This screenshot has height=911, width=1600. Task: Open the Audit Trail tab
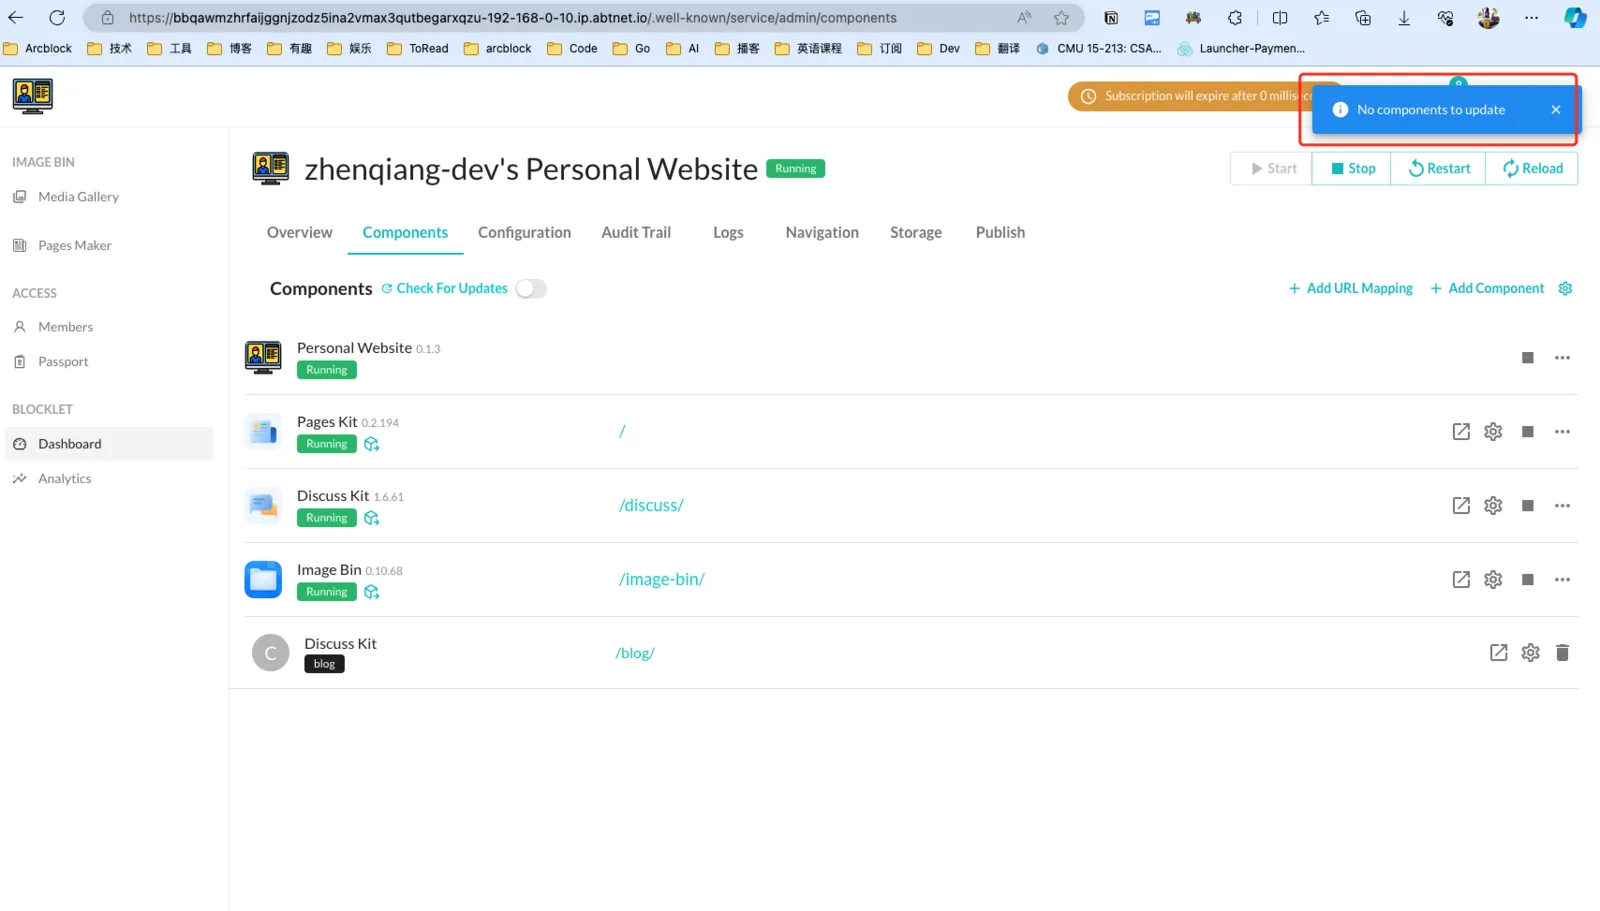(636, 233)
